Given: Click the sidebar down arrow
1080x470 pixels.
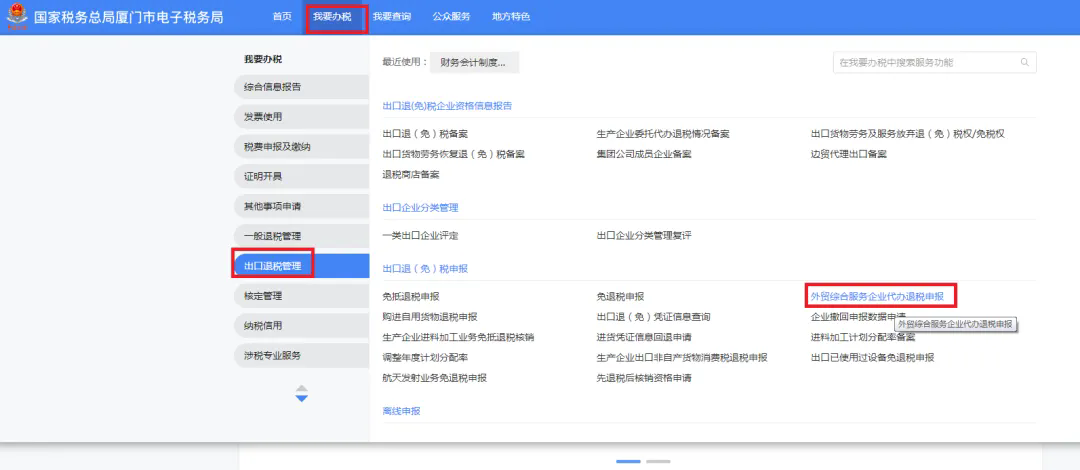Looking at the screenshot, I should [x=302, y=398].
